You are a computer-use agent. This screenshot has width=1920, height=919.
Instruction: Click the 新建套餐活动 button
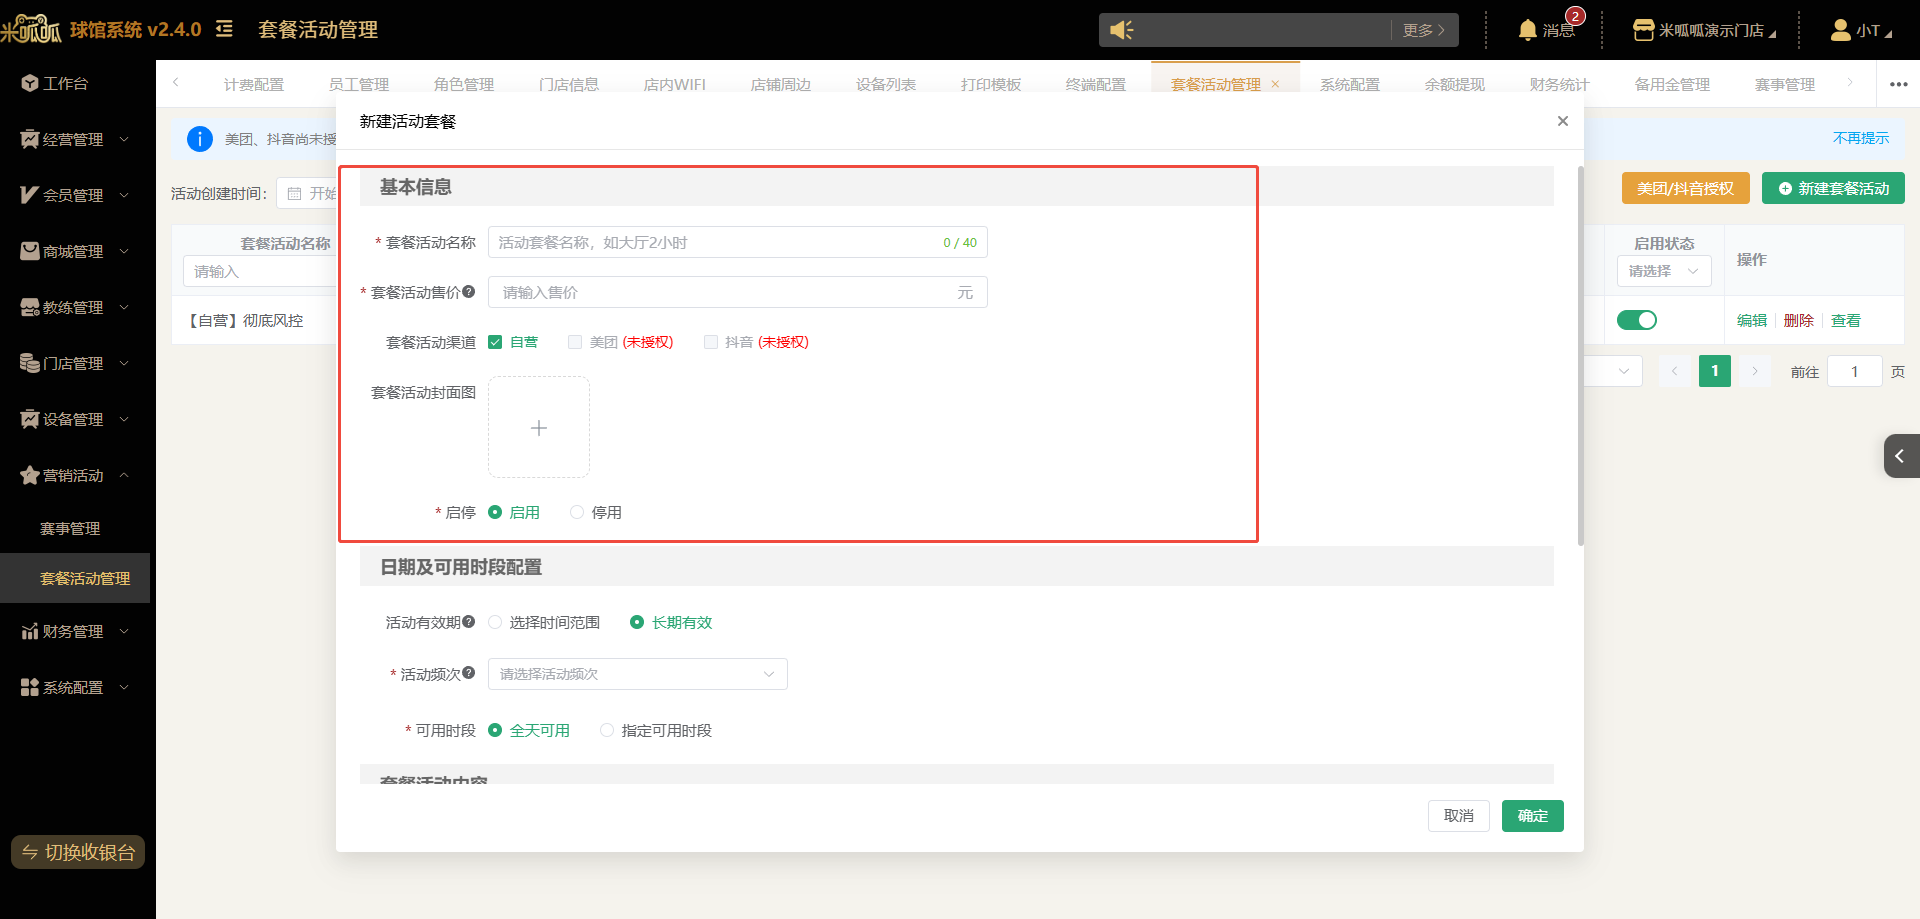click(x=1834, y=188)
